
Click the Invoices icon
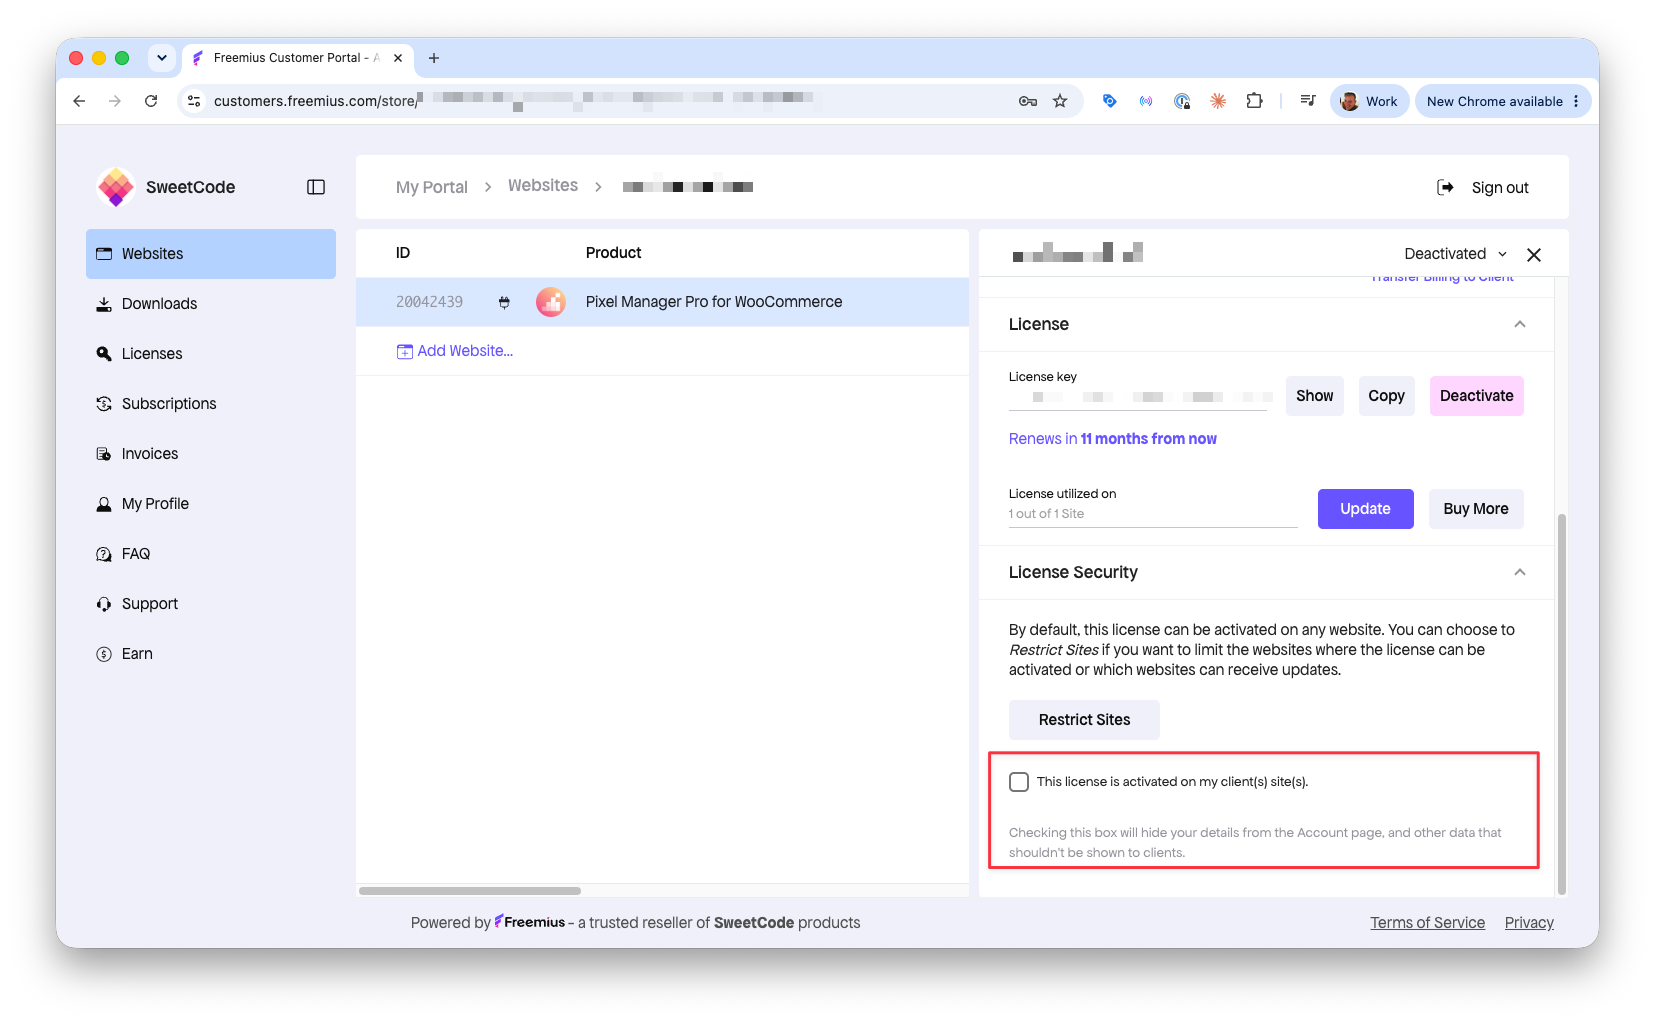pos(104,454)
